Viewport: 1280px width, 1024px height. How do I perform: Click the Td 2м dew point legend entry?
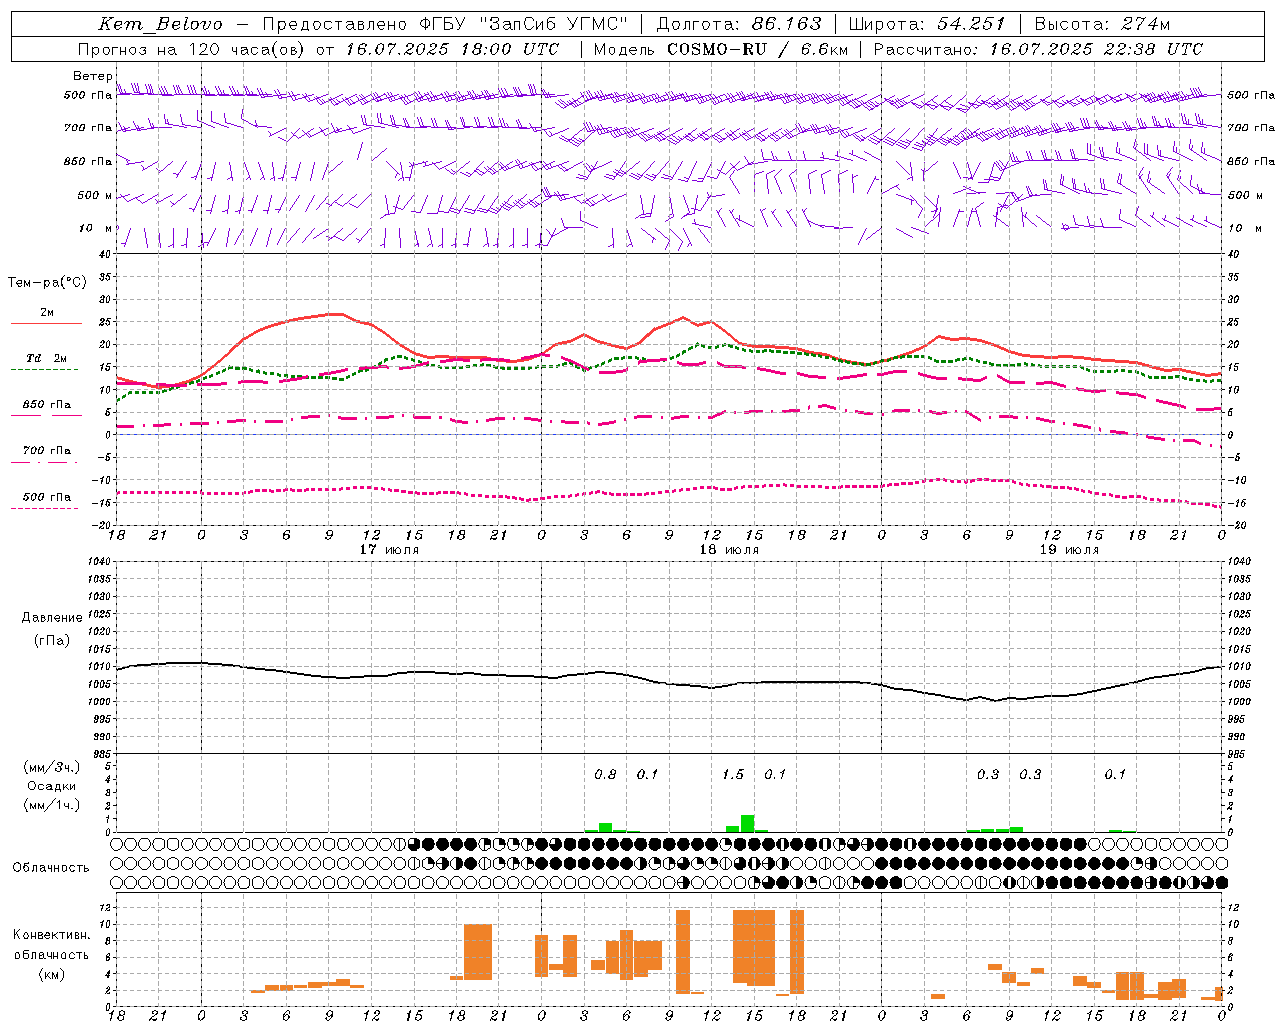tap(47, 358)
